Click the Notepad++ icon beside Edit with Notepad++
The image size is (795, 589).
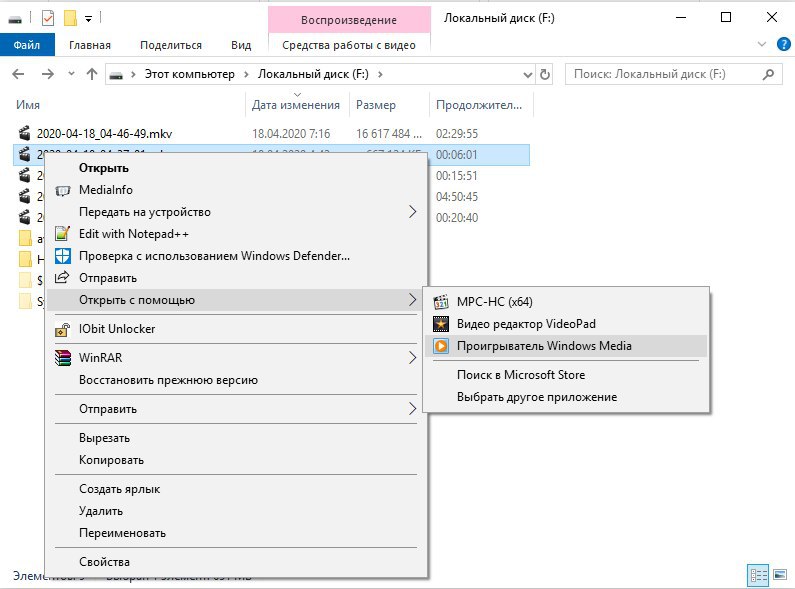point(62,234)
